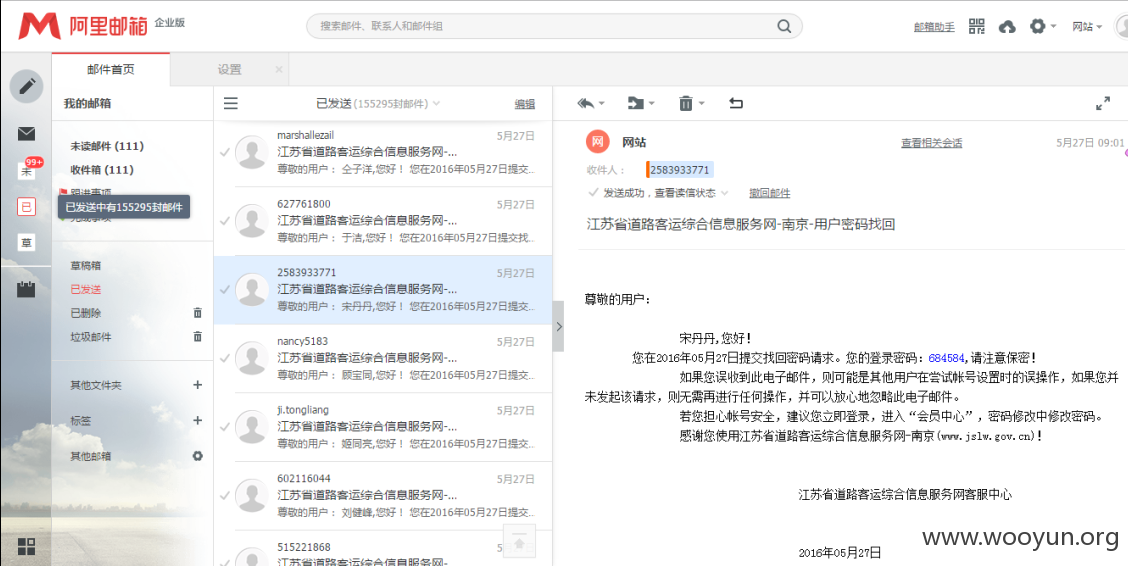
Task: Open the QR code icon in header
Action: click(x=976, y=27)
